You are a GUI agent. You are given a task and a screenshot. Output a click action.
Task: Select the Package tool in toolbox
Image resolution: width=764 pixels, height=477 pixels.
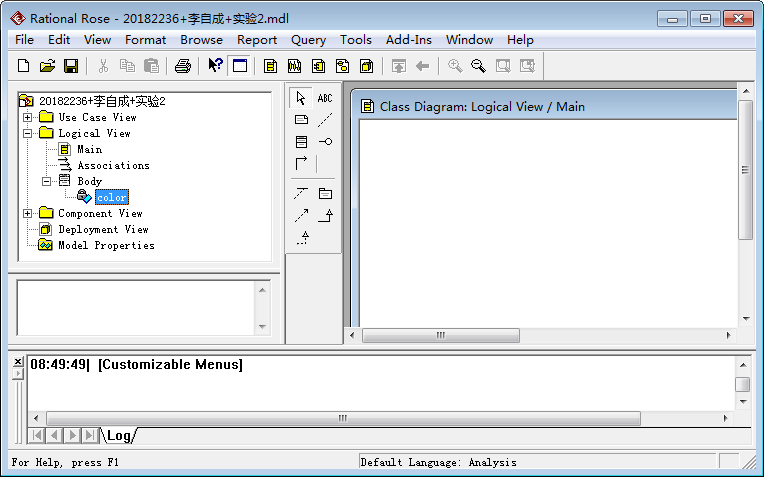pos(325,194)
